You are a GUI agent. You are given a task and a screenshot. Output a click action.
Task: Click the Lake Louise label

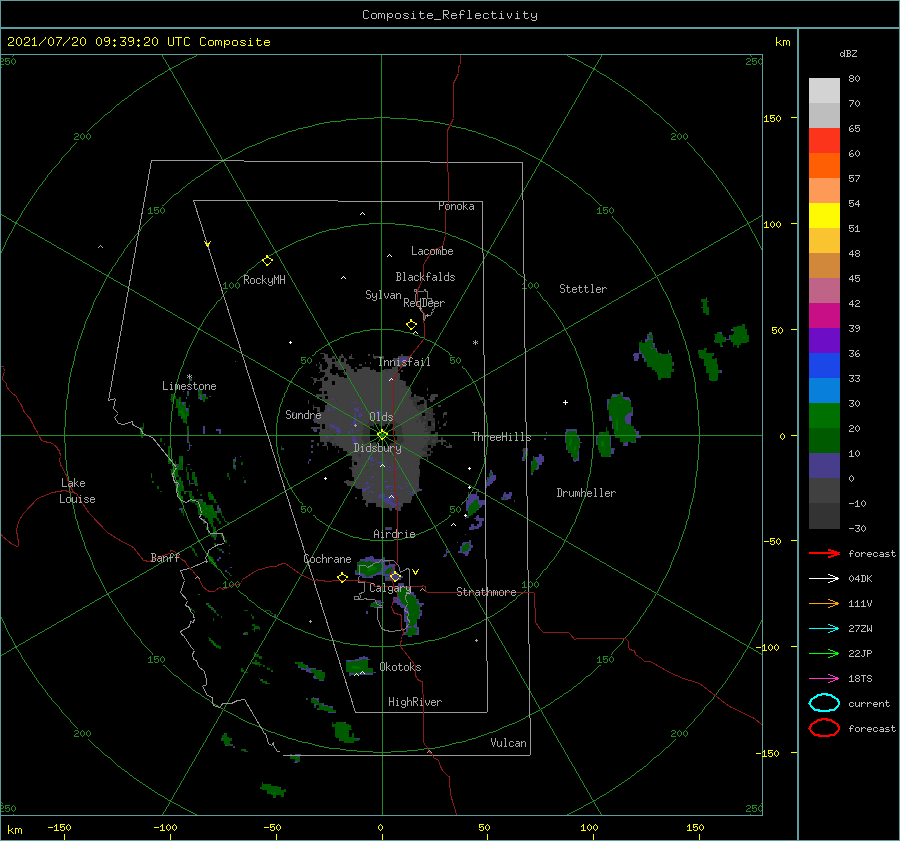pos(77,491)
